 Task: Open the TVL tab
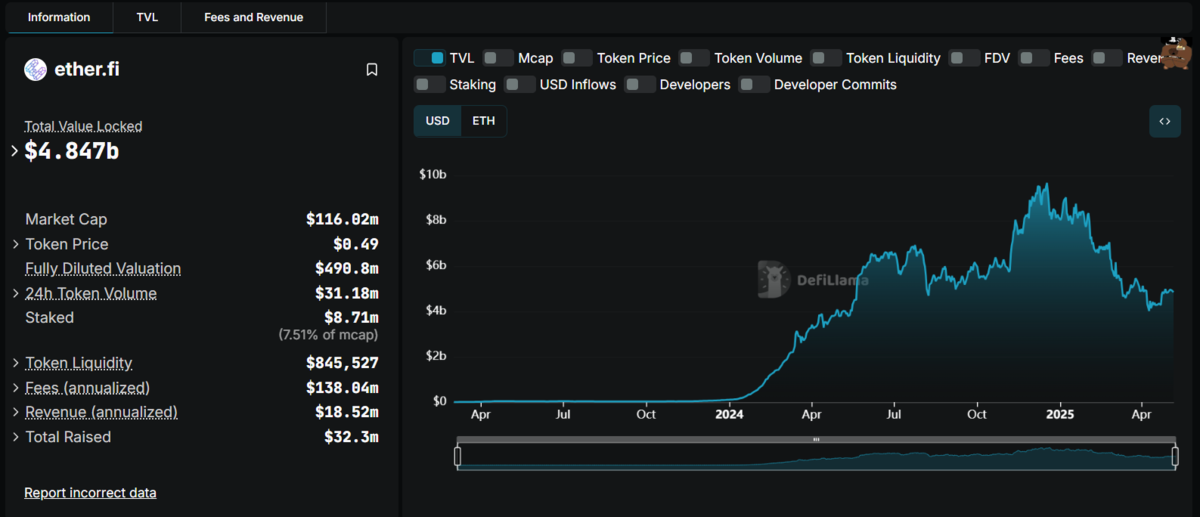[147, 17]
